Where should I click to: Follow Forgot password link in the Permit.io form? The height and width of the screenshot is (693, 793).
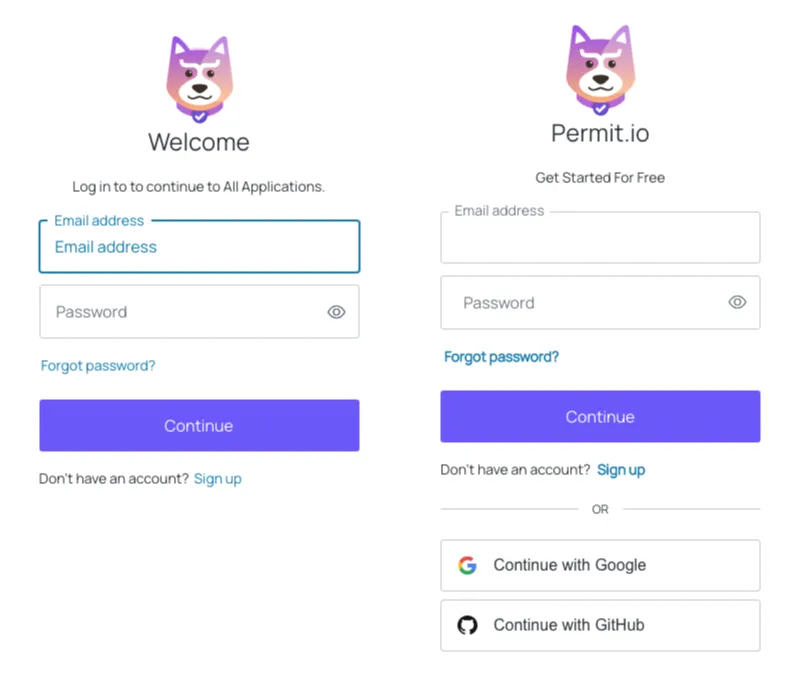point(501,357)
